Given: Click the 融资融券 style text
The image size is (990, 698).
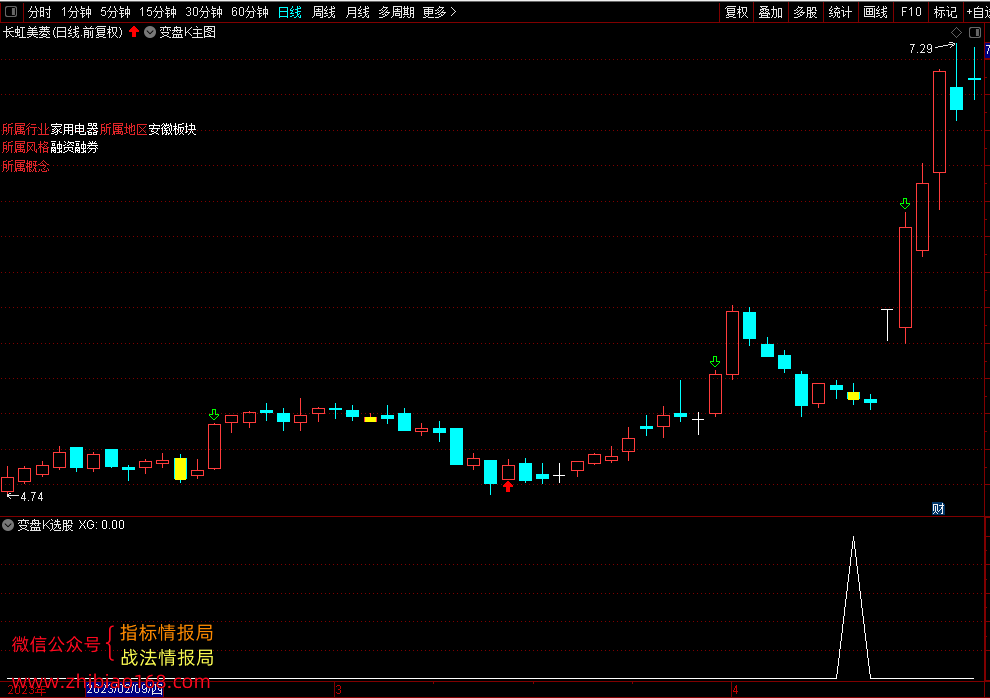Looking at the screenshot, I should (75, 148).
